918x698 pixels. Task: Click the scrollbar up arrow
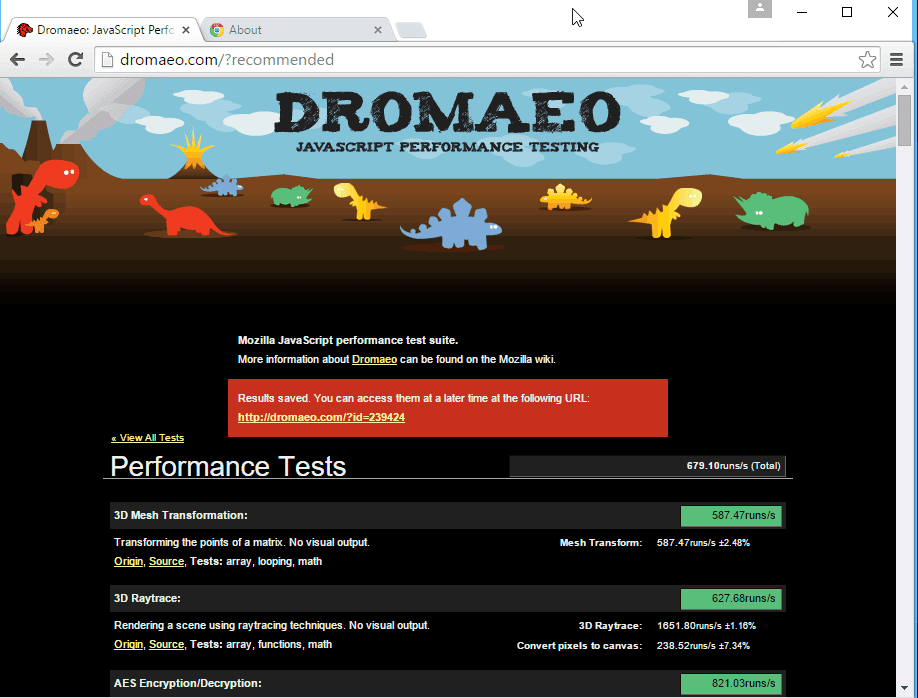[x=905, y=87]
